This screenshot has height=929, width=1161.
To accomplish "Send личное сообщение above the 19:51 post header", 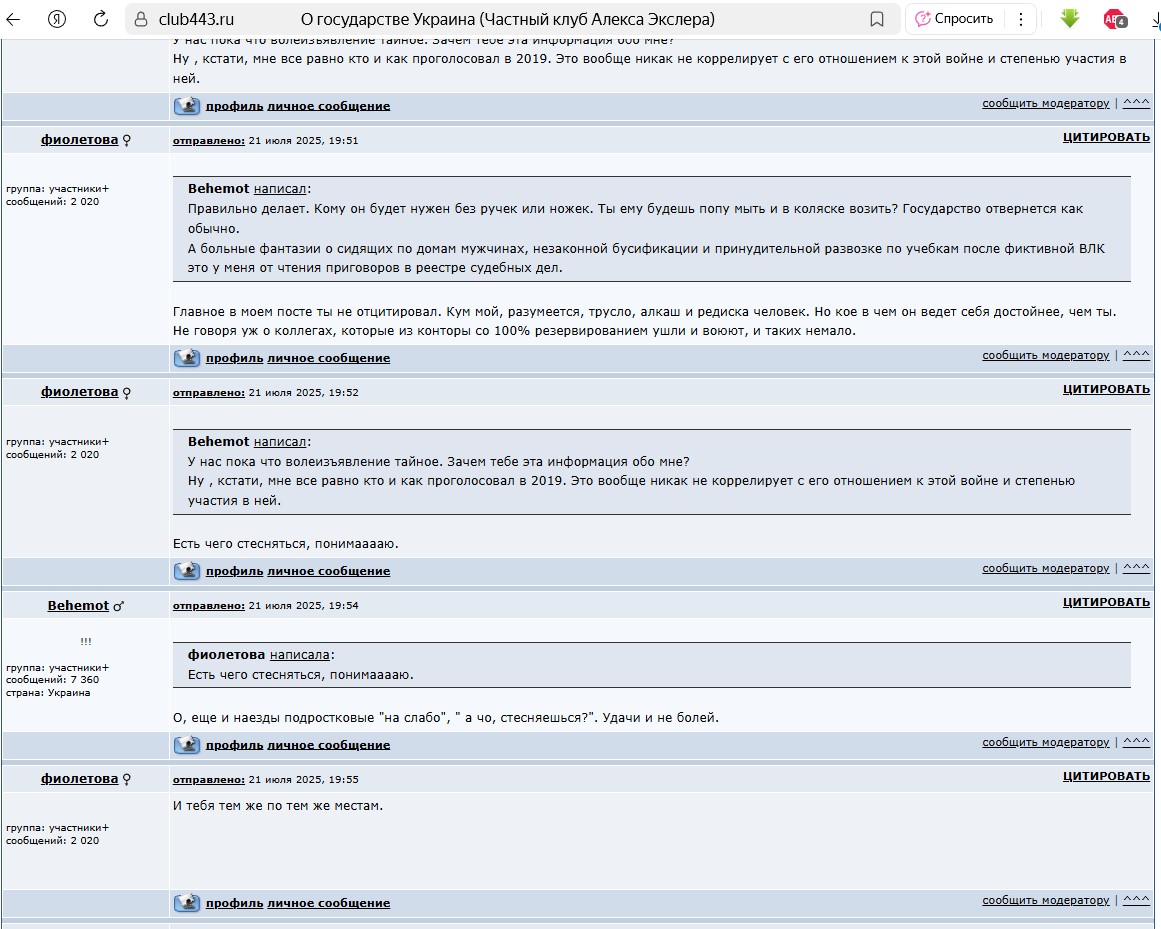I will pyautogui.click(x=329, y=106).
